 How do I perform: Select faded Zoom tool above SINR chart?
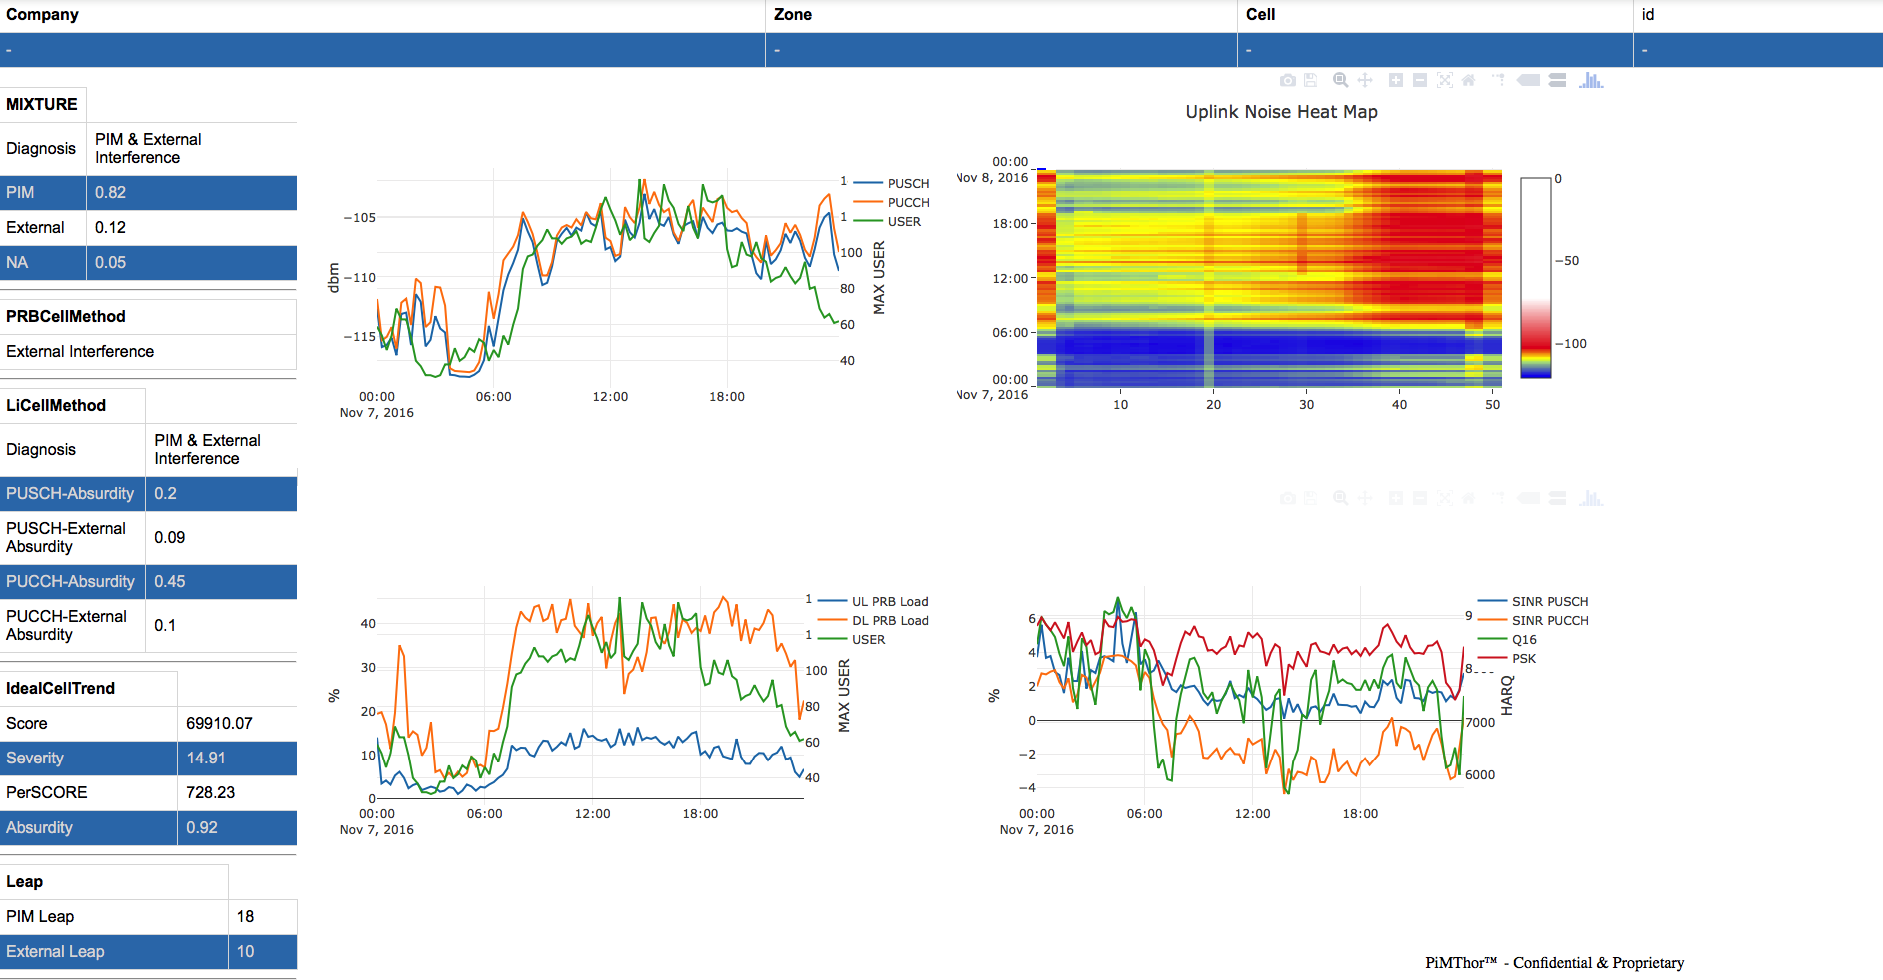[x=1341, y=498]
